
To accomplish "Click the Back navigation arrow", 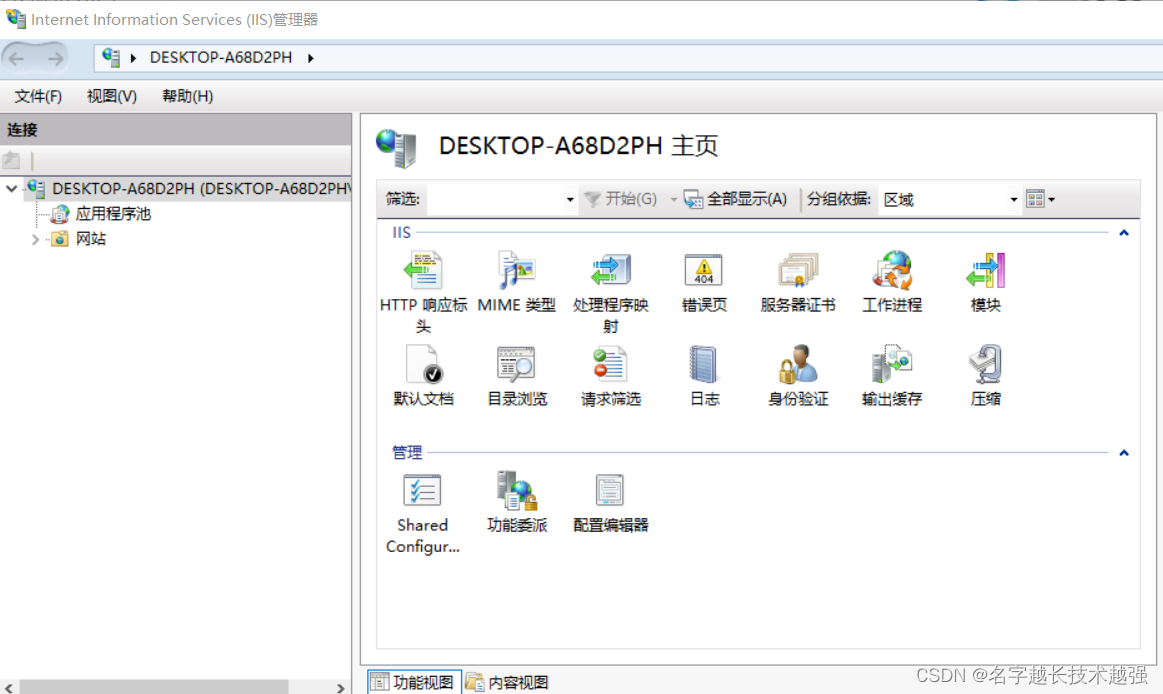I will pyautogui.click(x=18, y=58).
